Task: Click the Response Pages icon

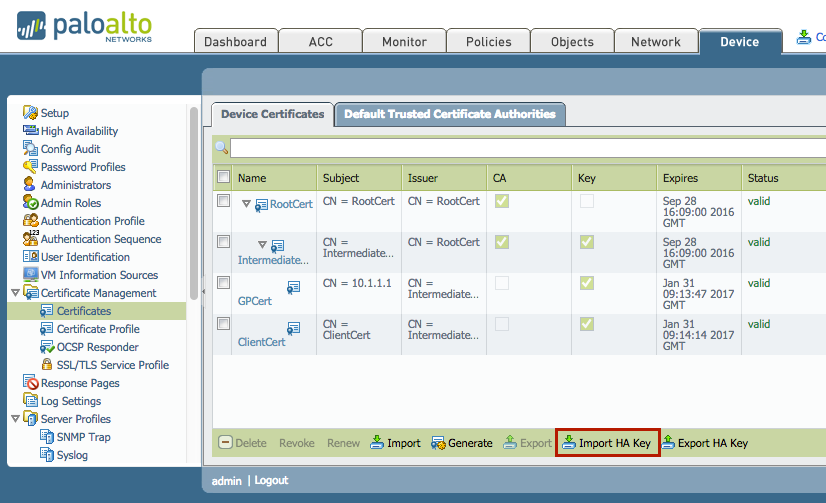Action: click(x=31, y=382)
